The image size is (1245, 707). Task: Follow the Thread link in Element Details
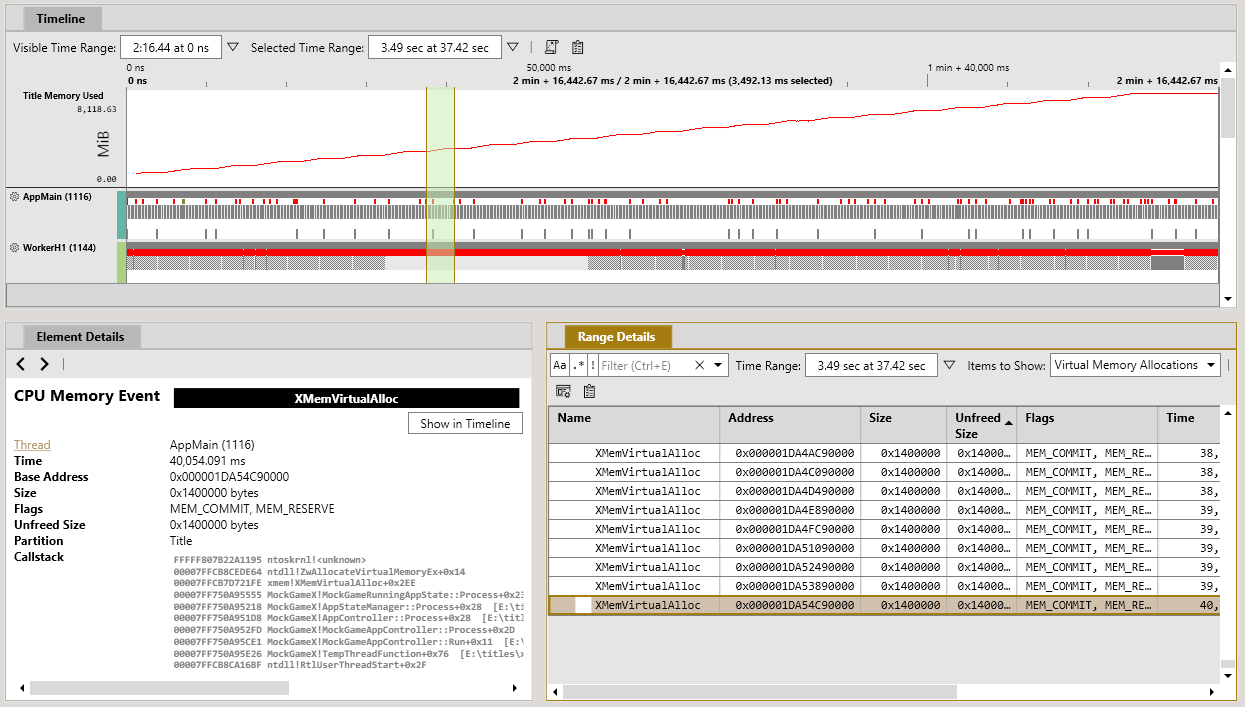(x=32, y=445)
